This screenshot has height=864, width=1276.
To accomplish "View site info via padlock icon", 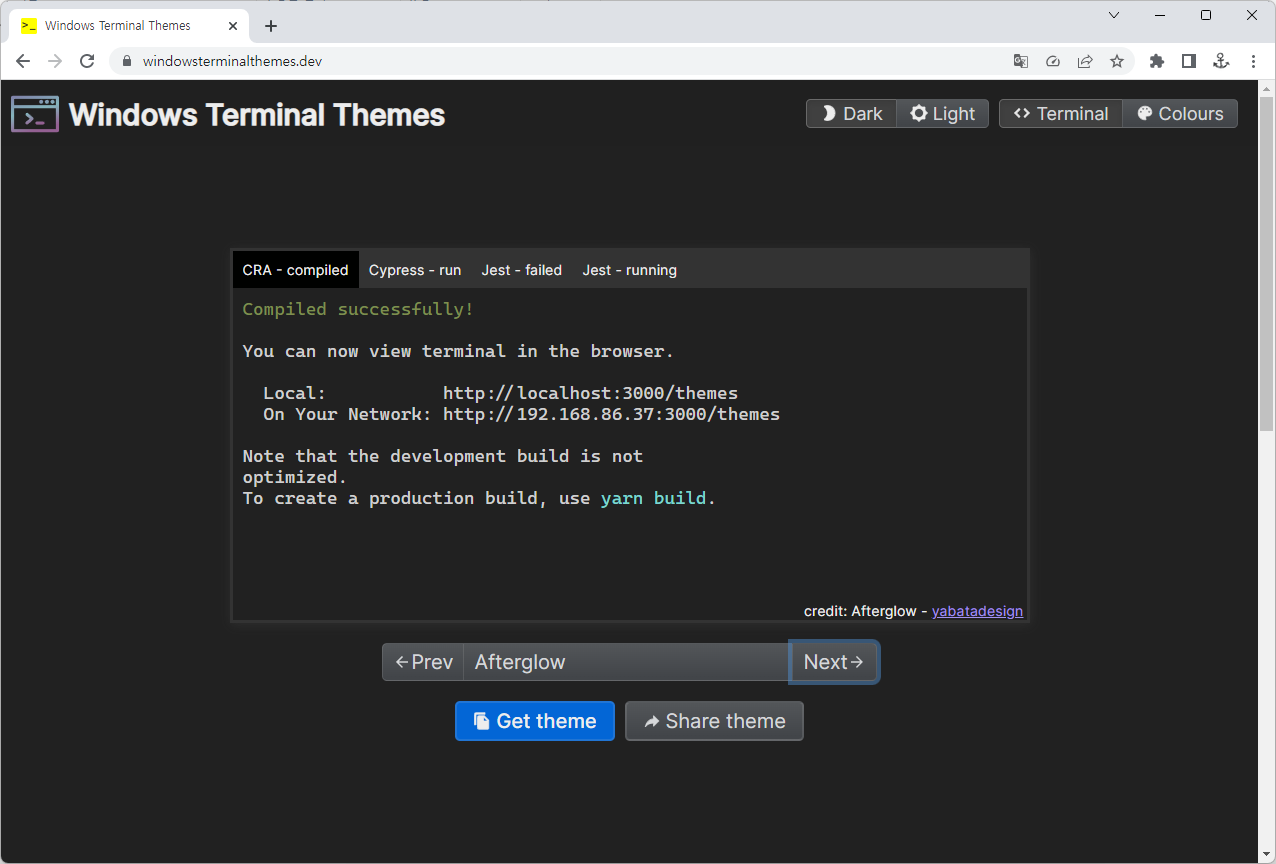I will tap(126, 61).
